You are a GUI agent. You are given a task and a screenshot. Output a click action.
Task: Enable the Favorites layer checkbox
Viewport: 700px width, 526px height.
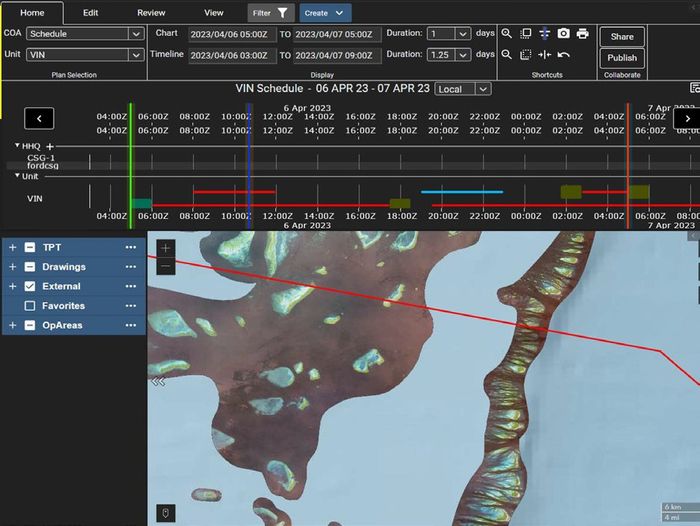pos(30,306)
